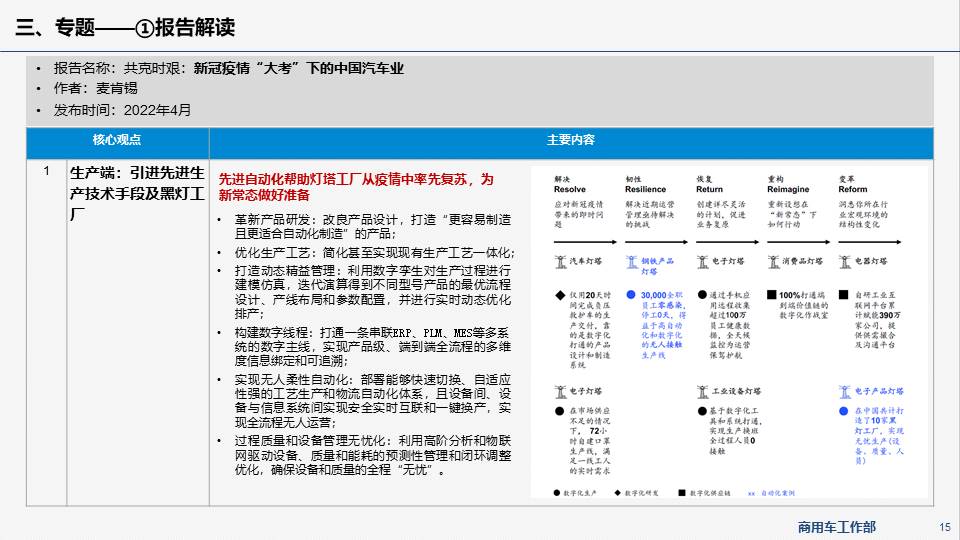Viewport: 960px width, 540px height.
Task: Click the lighthouse icon beside 消费品灯塔
Action: pos(774,262)
